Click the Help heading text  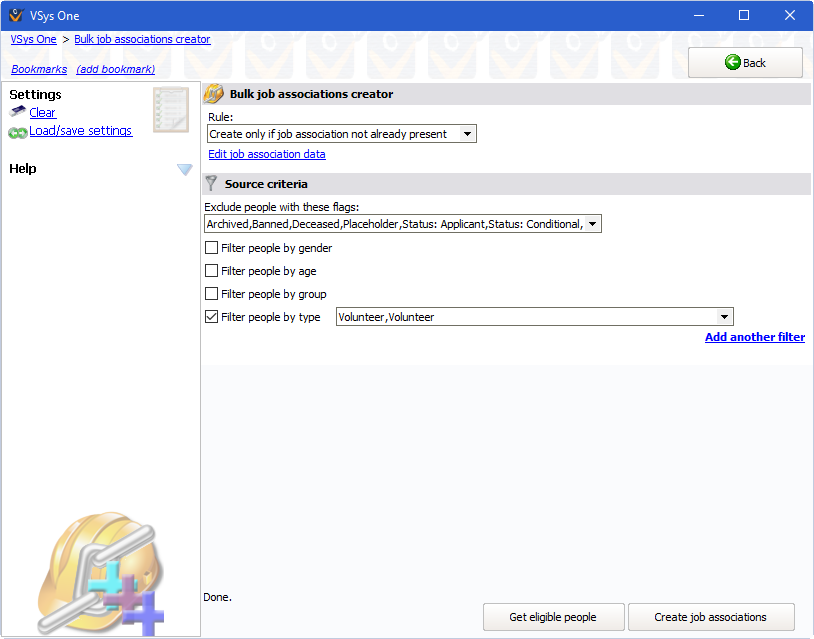point(23,168)
